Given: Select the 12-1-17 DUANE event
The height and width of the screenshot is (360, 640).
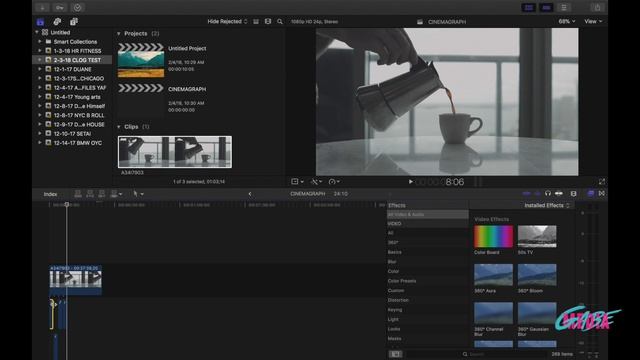Looking at the screenshot, I should click(x=72, y=69).
